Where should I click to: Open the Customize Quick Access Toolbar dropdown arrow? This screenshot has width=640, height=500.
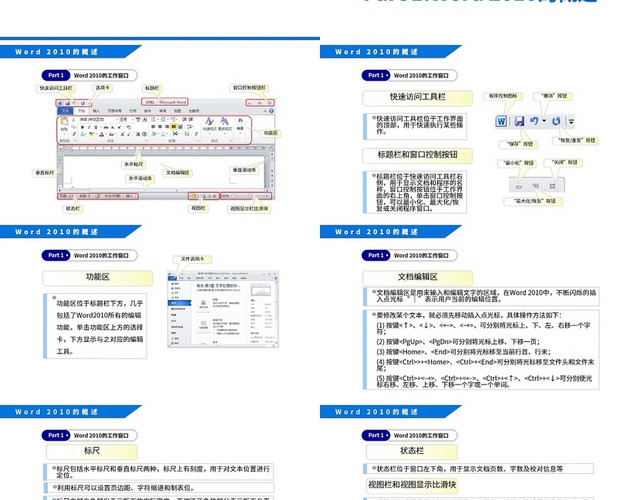point(571,121)
